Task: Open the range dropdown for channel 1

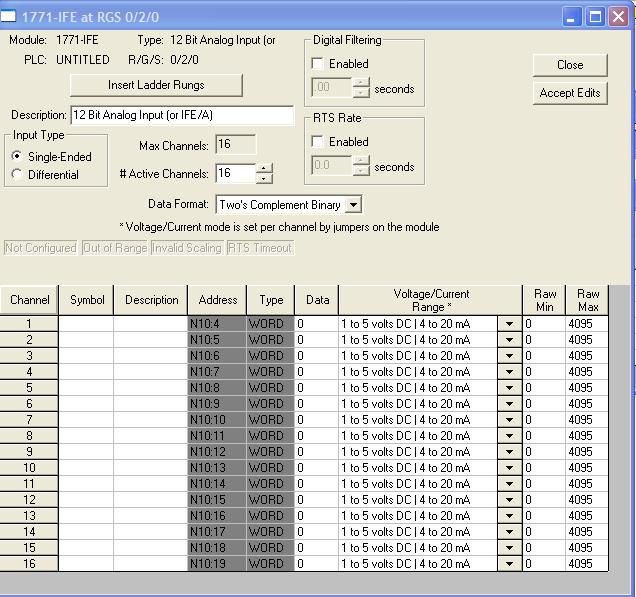Action: tap(509, 324)
